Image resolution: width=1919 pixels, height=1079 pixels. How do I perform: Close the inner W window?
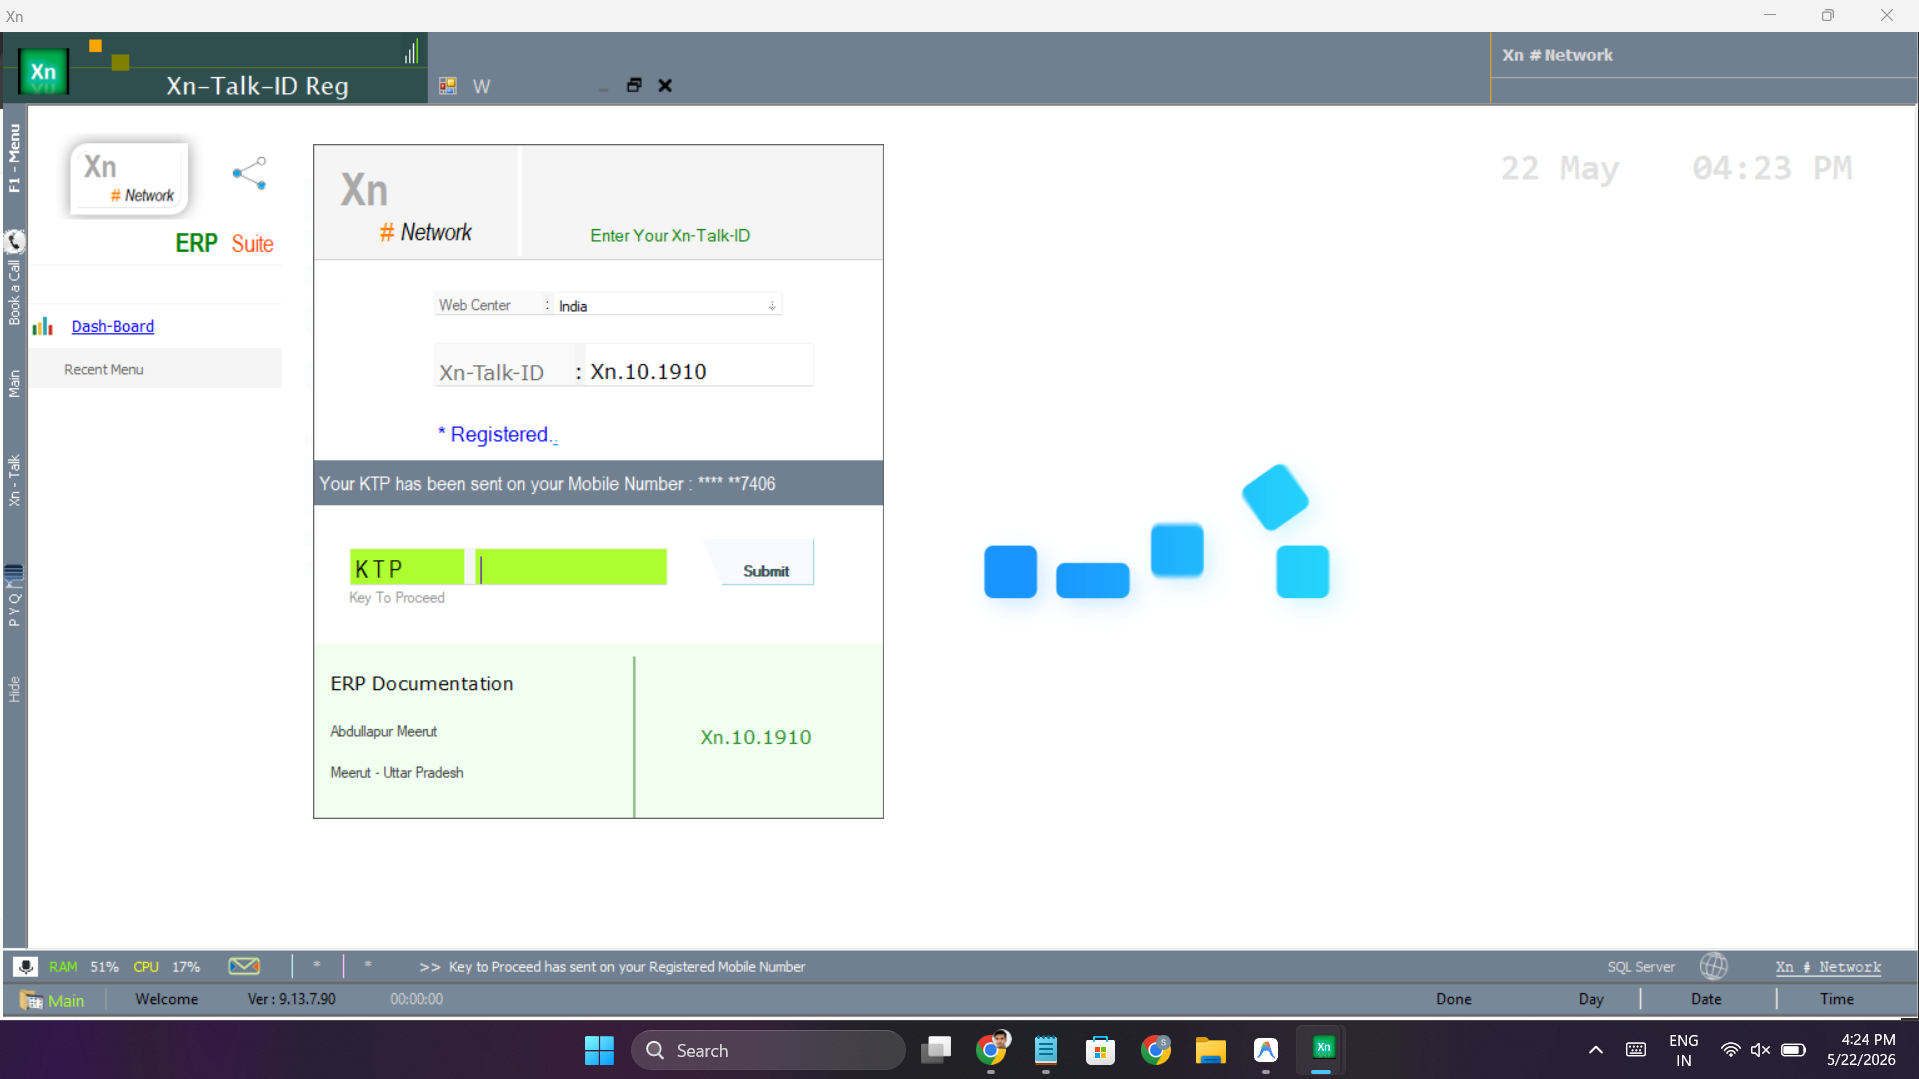(x=665, y=85)
